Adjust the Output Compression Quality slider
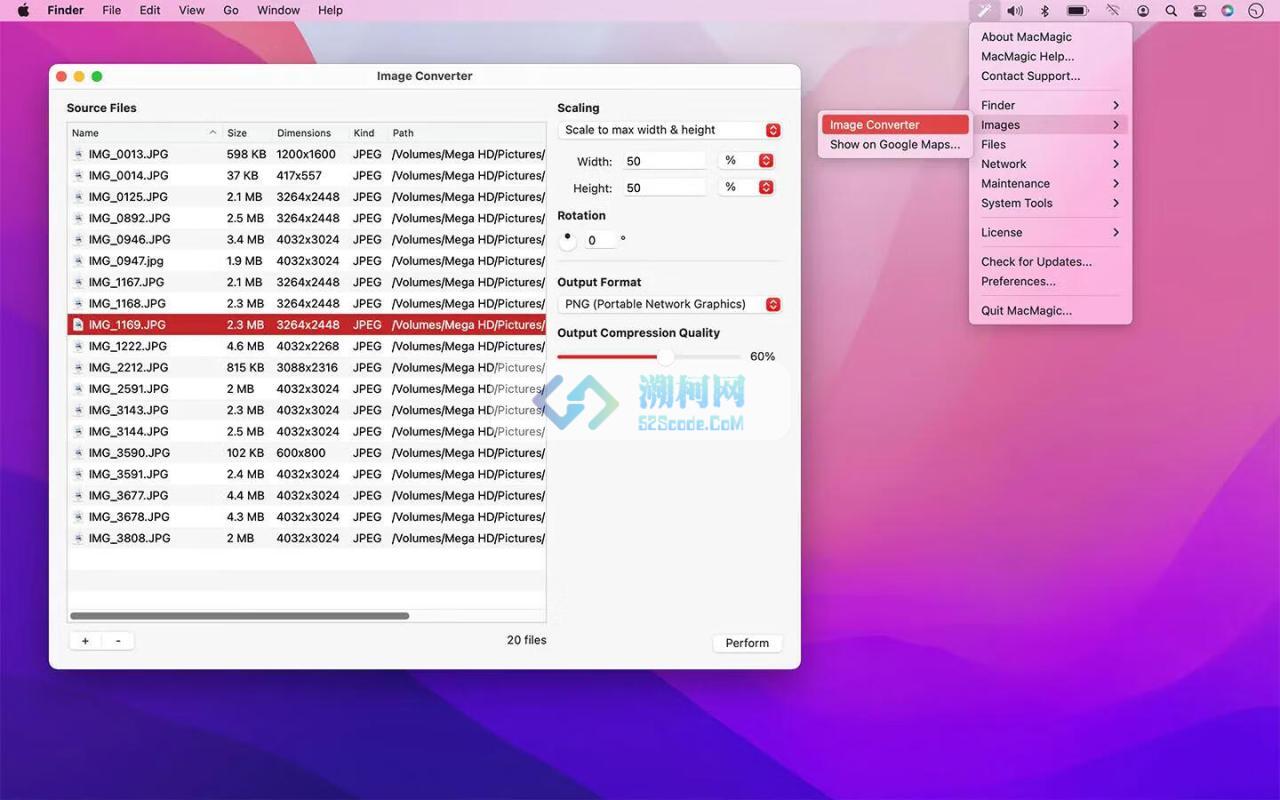The image size is (1280, 800). click(665, 356)
